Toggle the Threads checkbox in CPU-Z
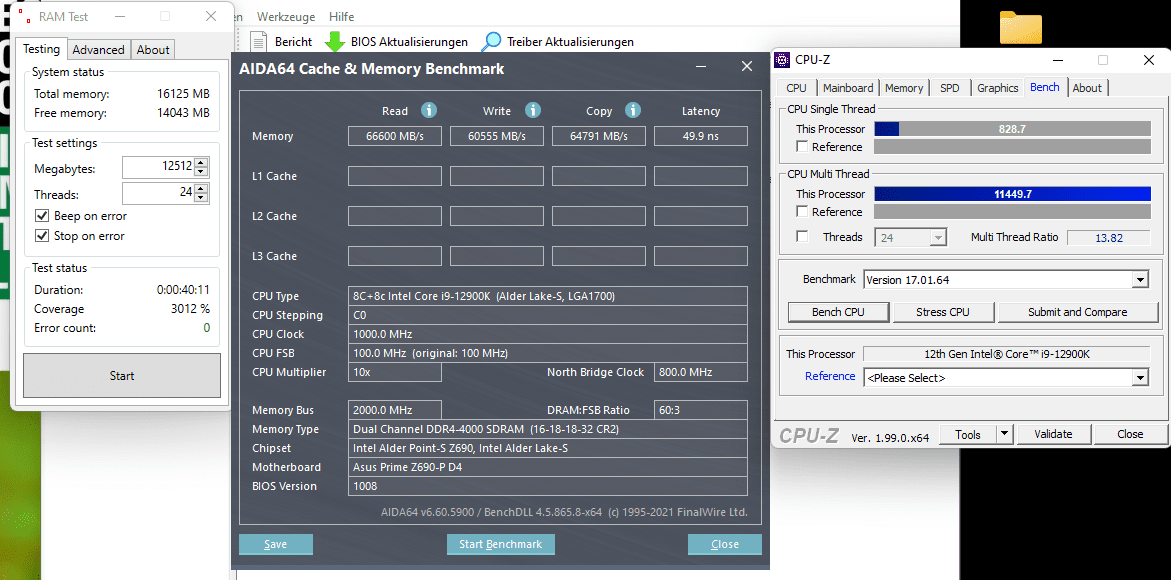Image resolution: width=1171 pixels, height=580 pixels. 802,237
